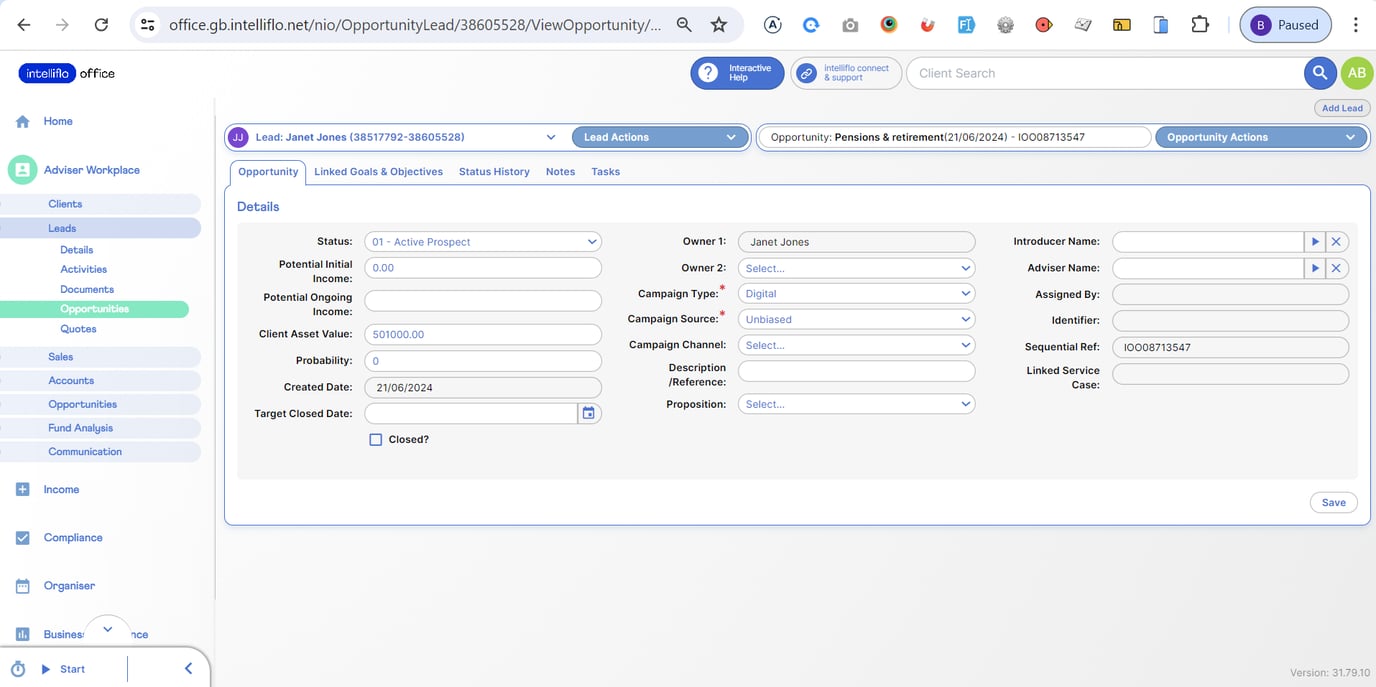Viewport: 1376px width, 687px height.
Task: Enable the Closed? checkbox
Action: tap(375, 439)
